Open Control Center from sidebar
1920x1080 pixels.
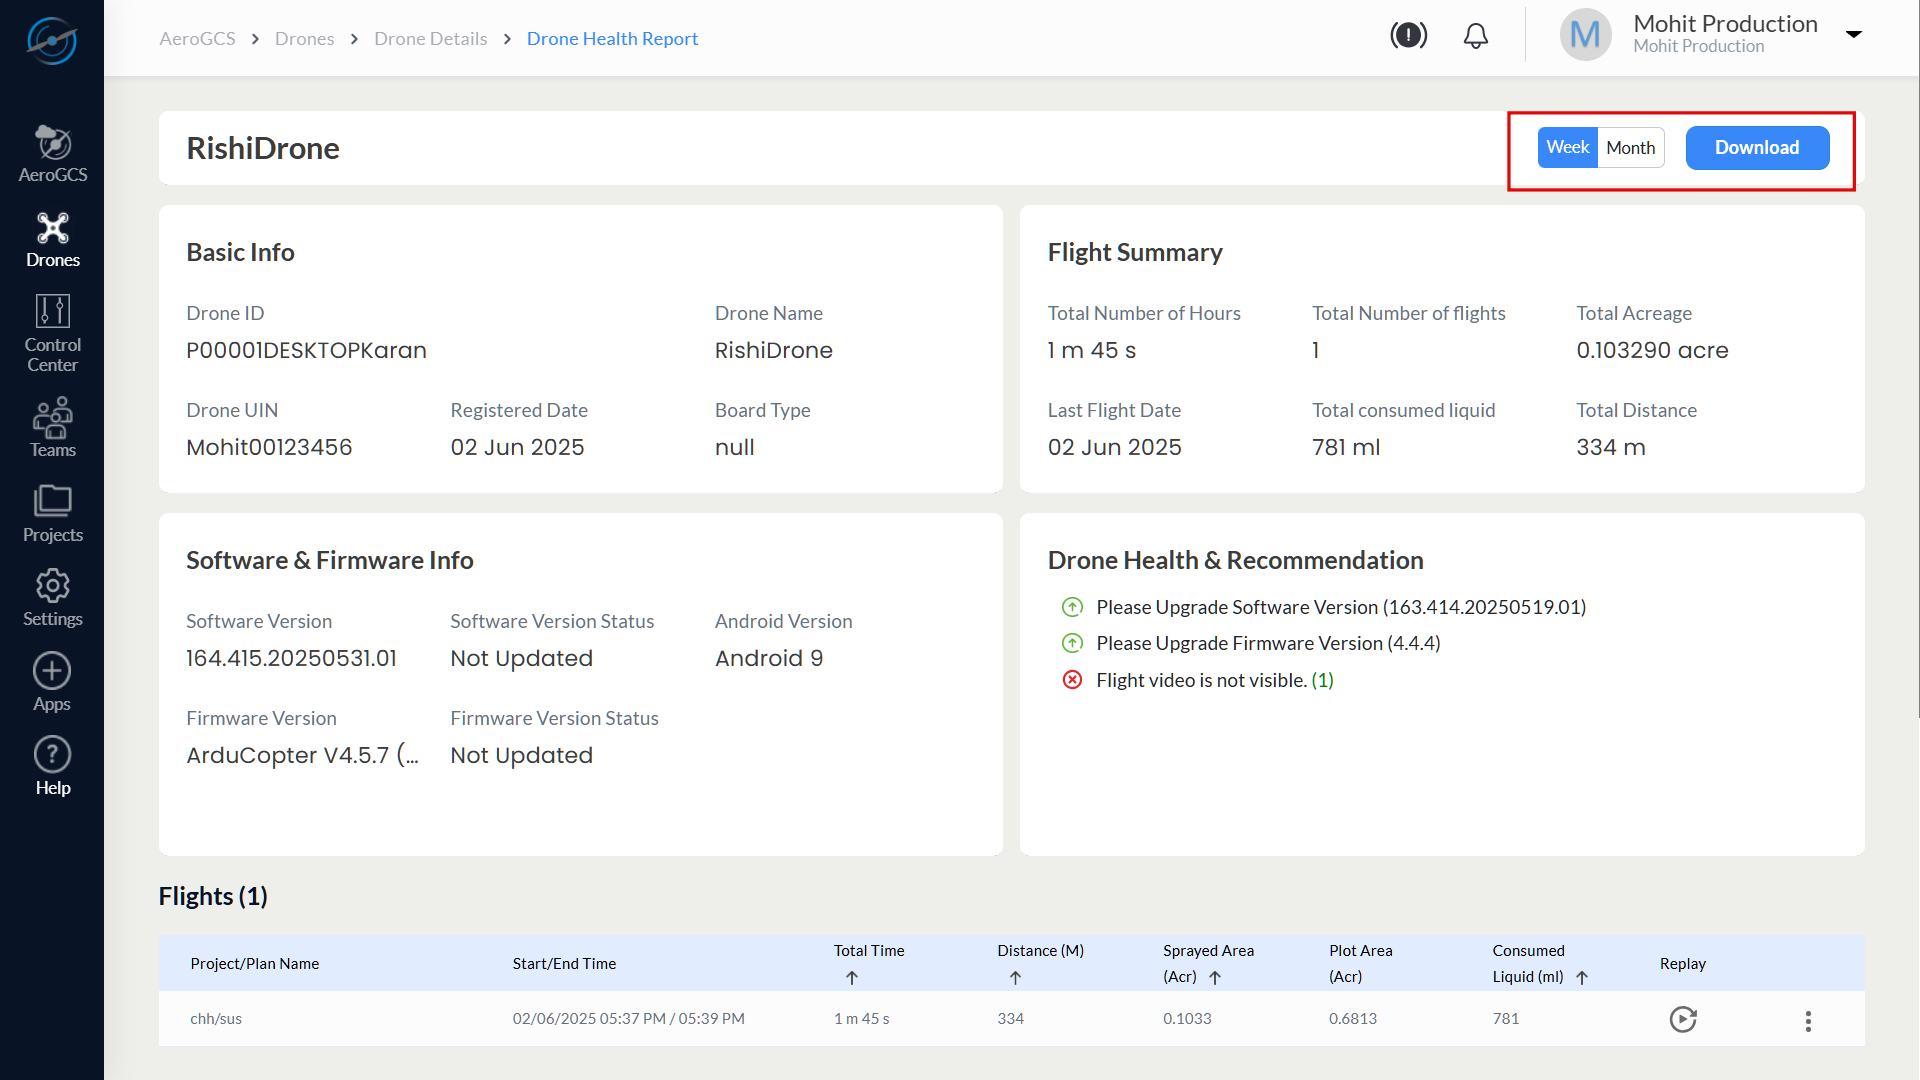coord(52,333)
